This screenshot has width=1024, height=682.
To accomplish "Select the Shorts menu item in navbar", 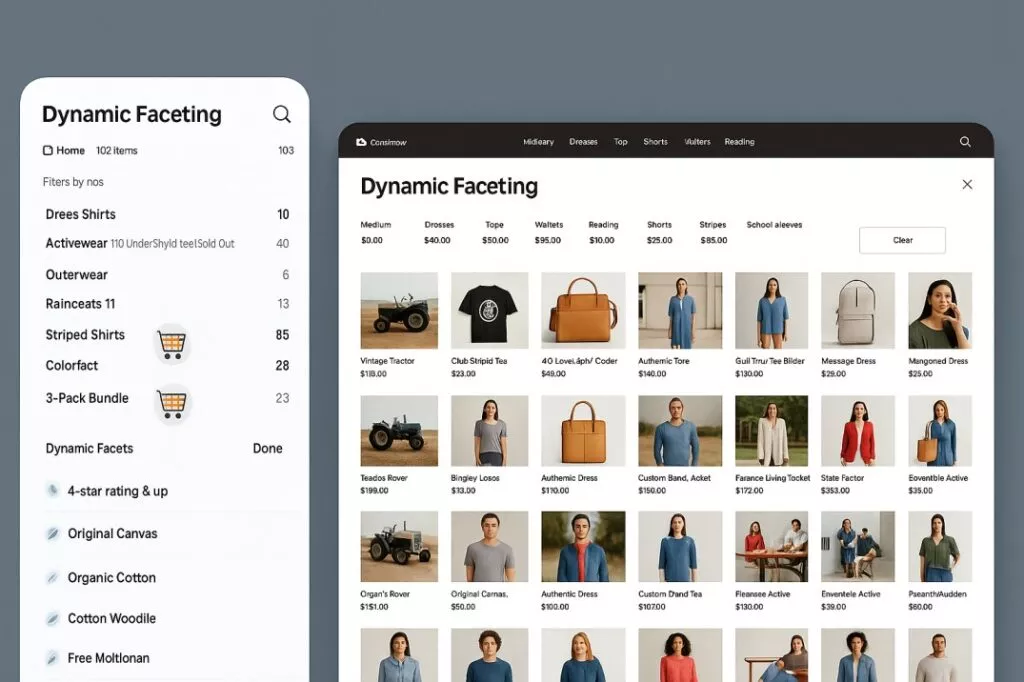I will pos(655,142).
